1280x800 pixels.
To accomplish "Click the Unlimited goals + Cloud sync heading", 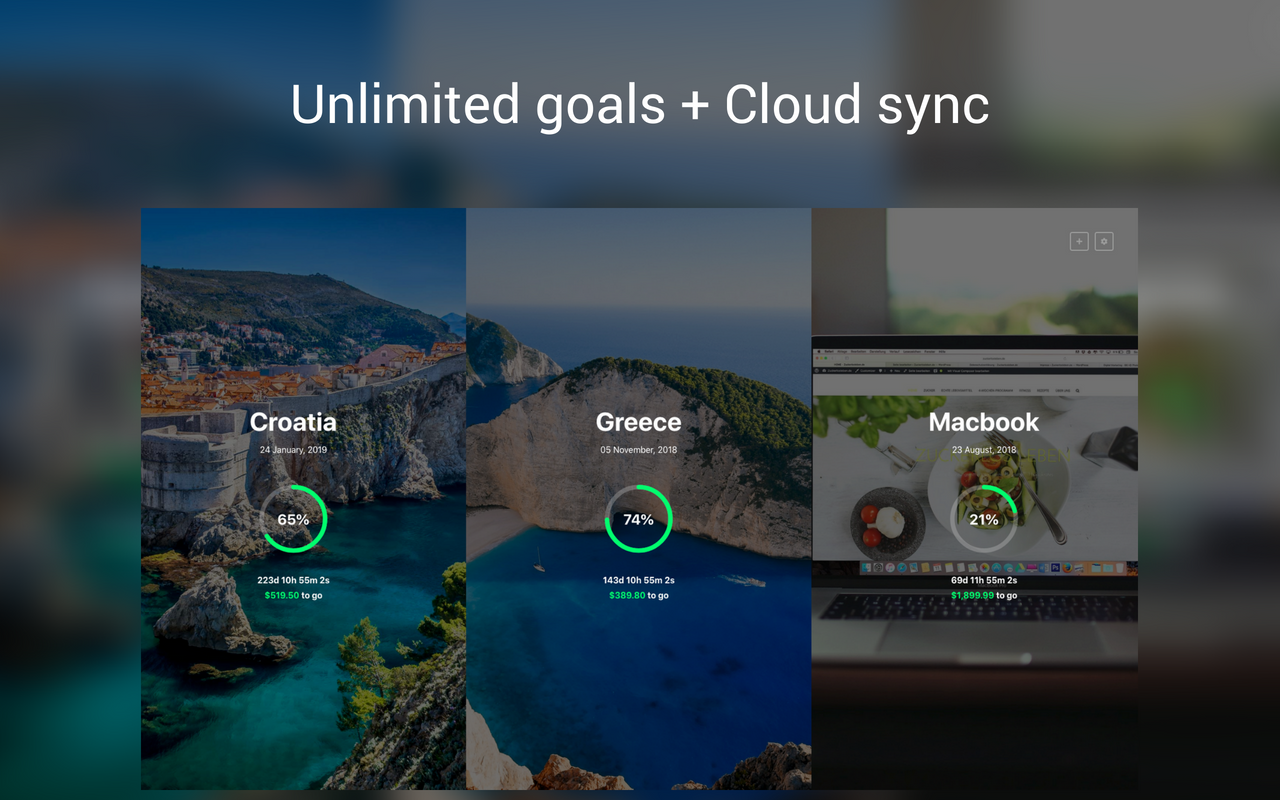I will pyautogui.click(x=640, y=105).
